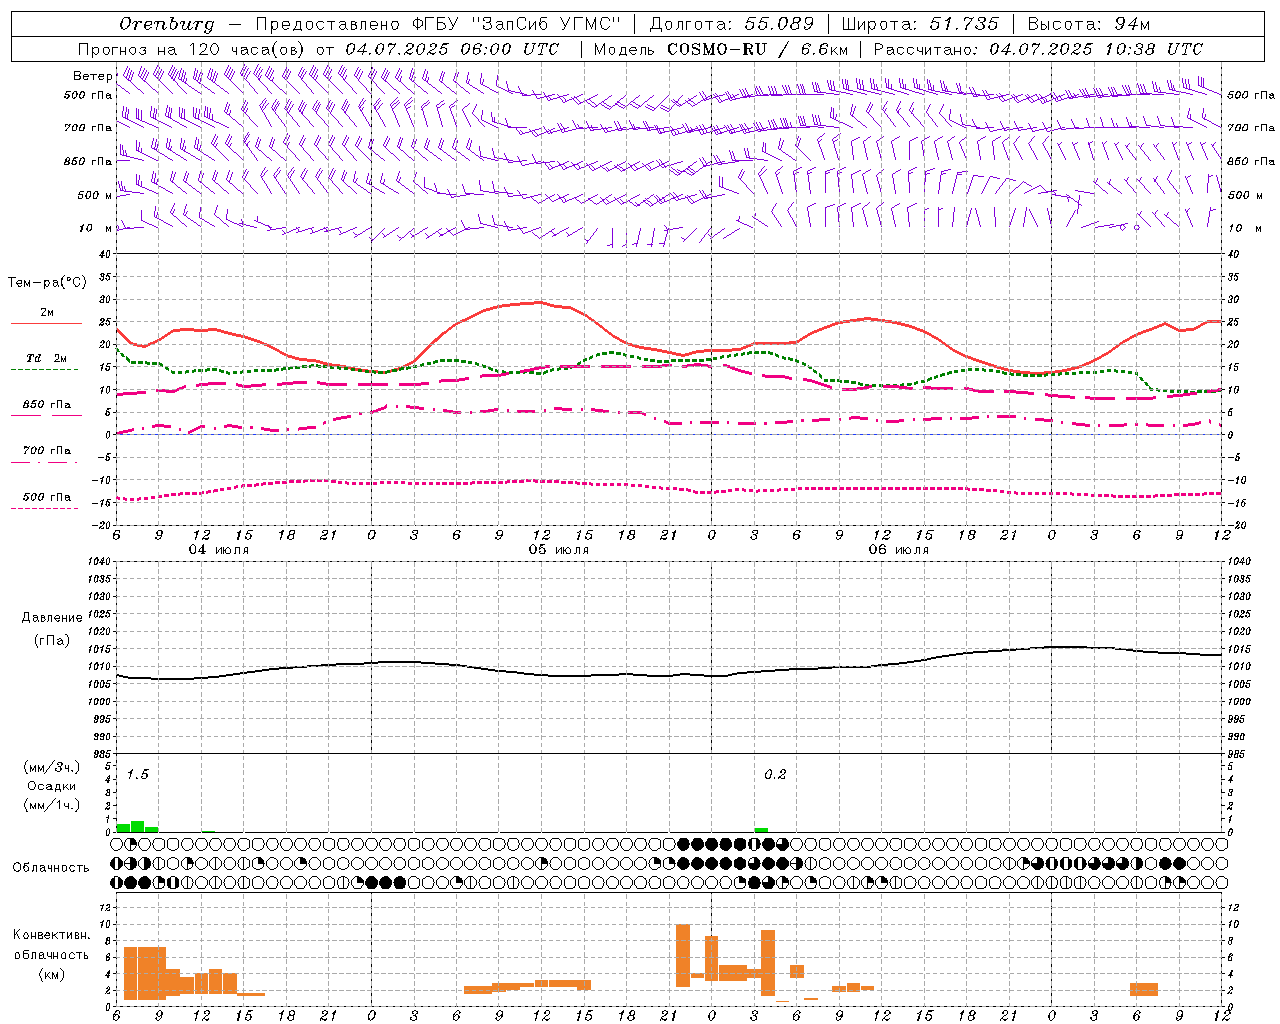
Task: Click the Высота: 94м value
Action: click(x=1089, y=23)
